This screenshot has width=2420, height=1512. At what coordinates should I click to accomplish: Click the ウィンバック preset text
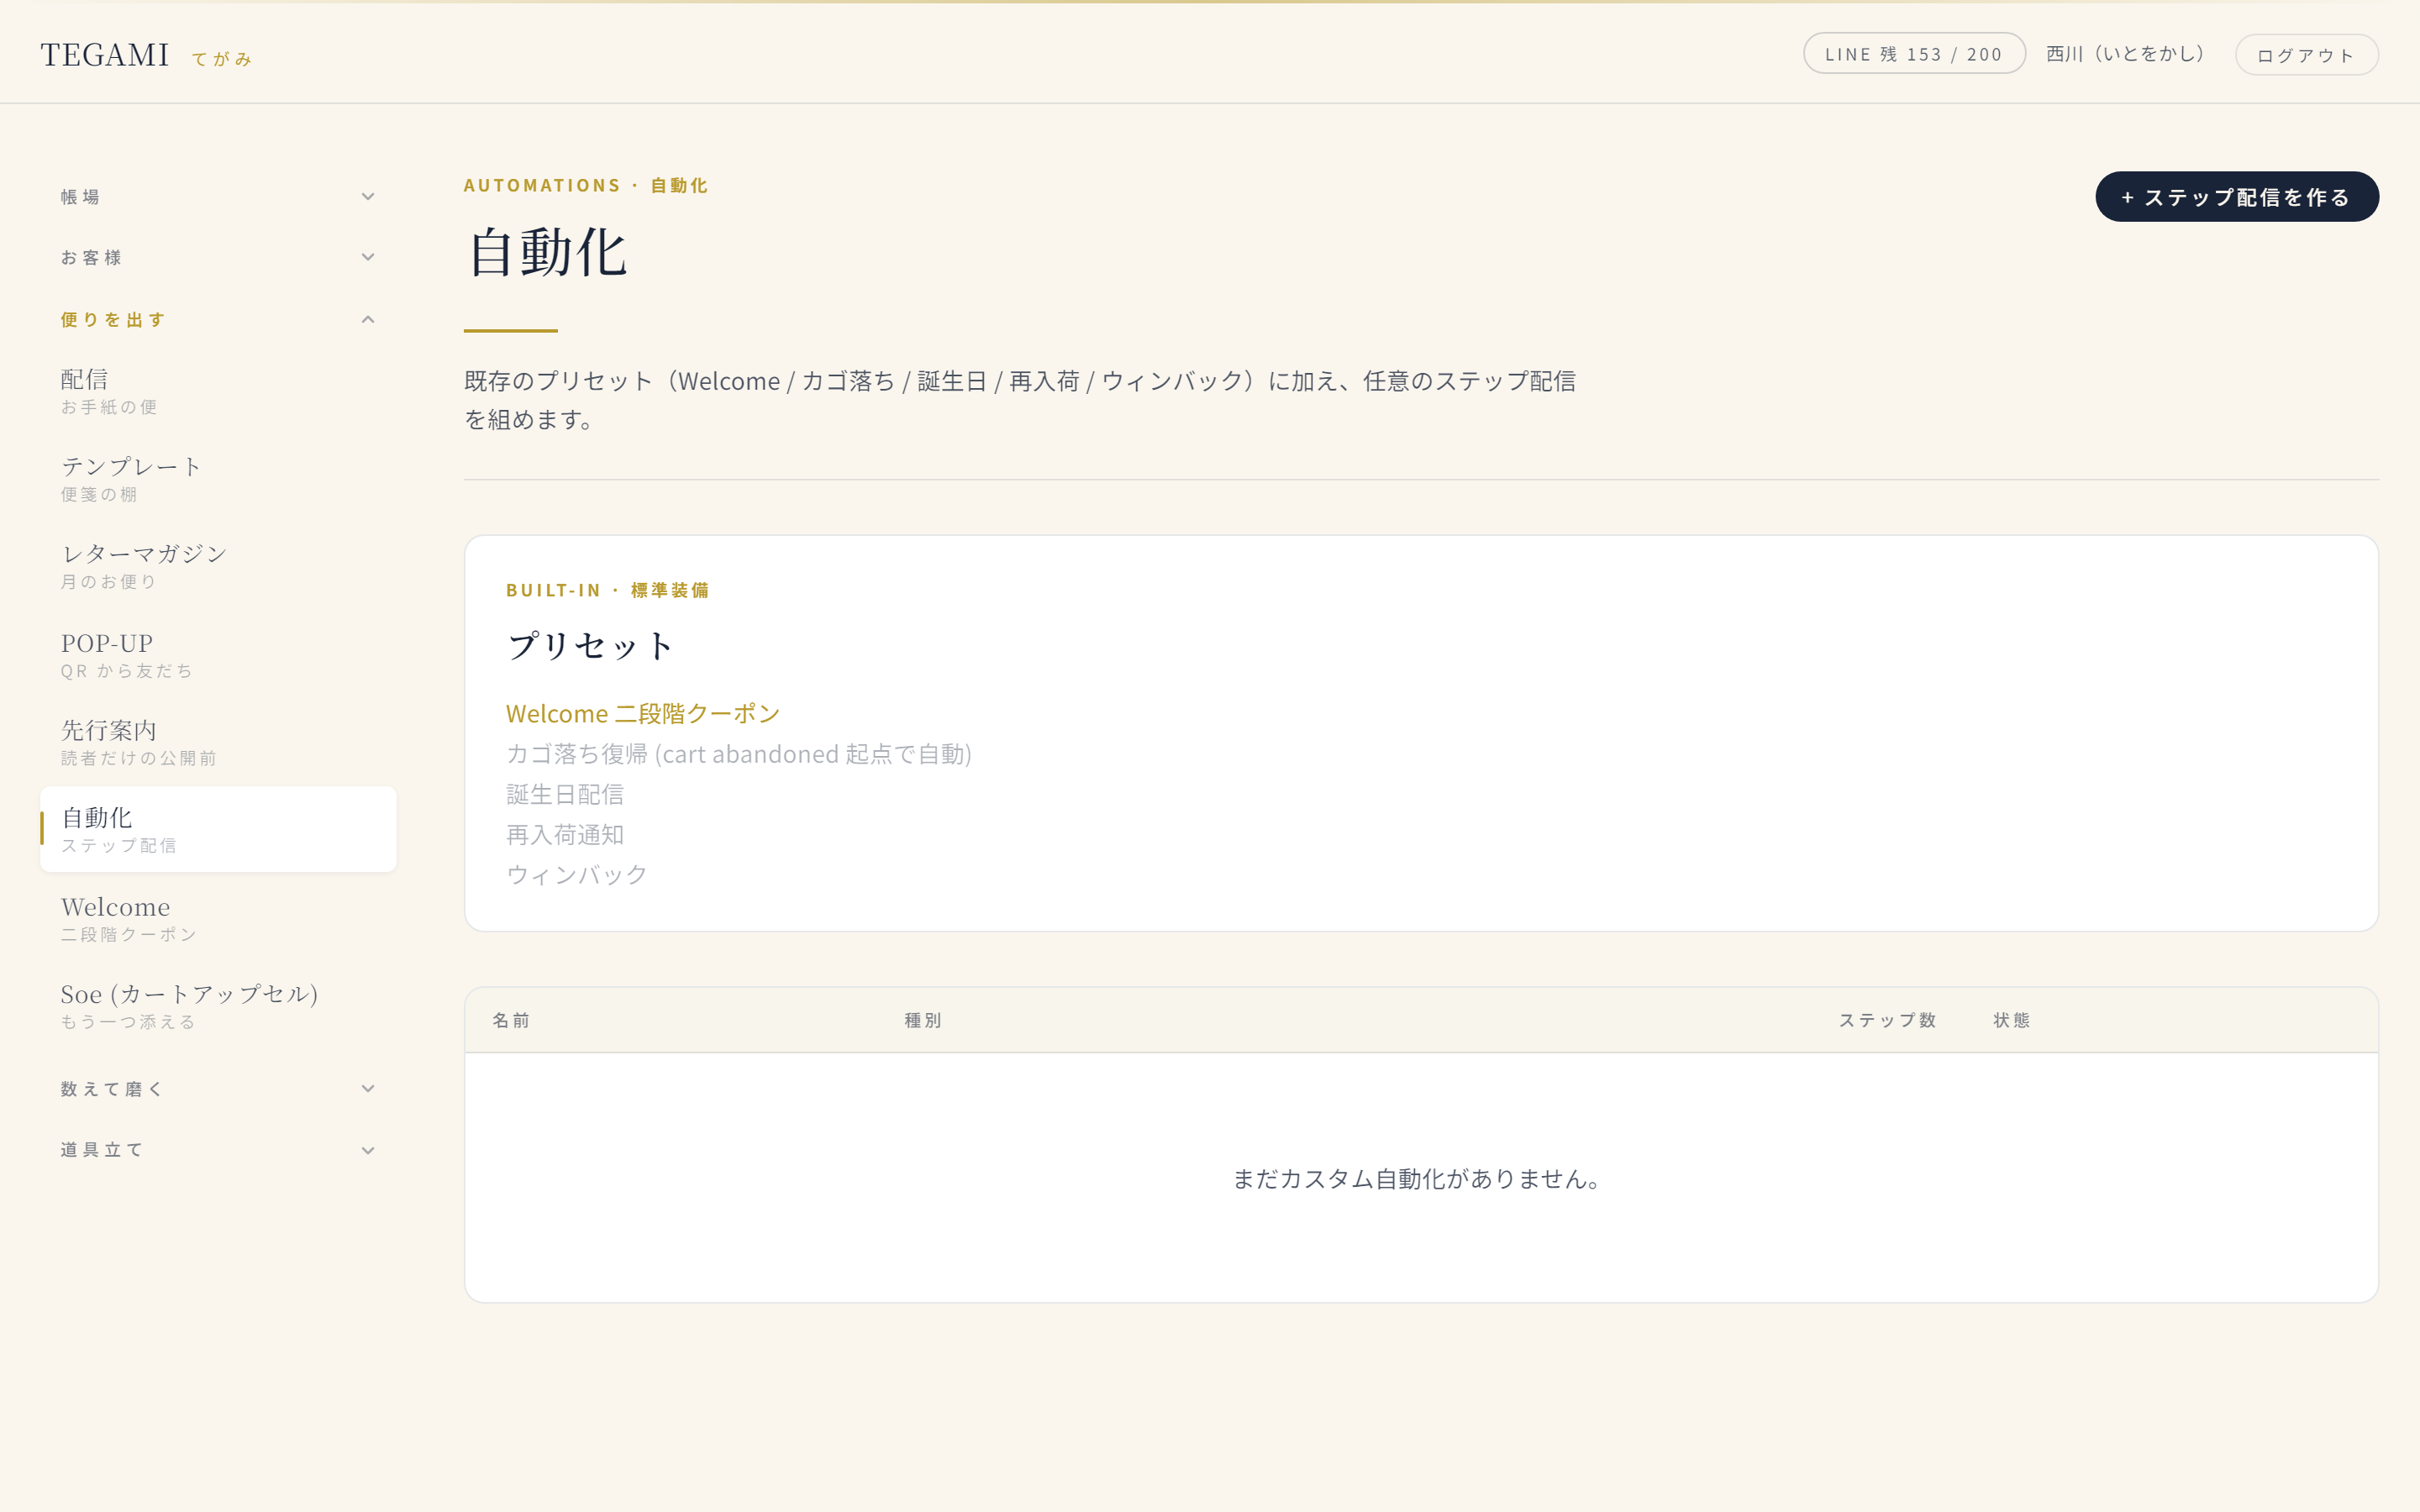(577, 875)
